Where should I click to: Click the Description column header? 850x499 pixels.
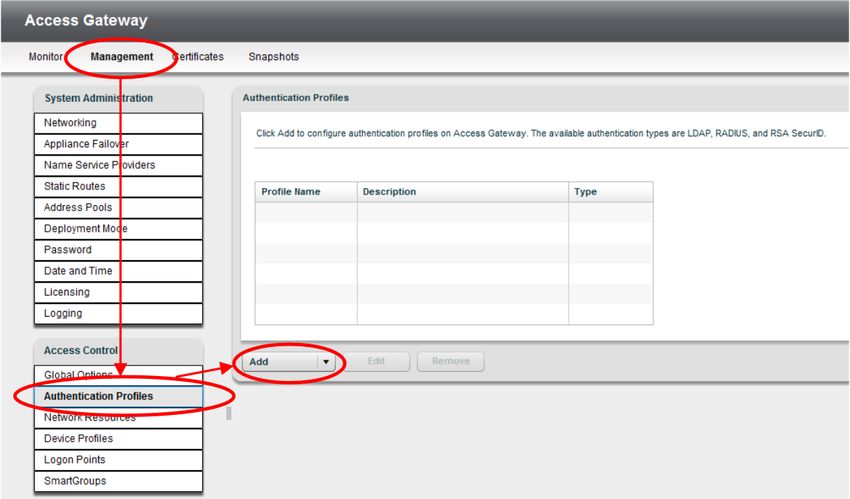pyautogui.click(x=463, y=192)
